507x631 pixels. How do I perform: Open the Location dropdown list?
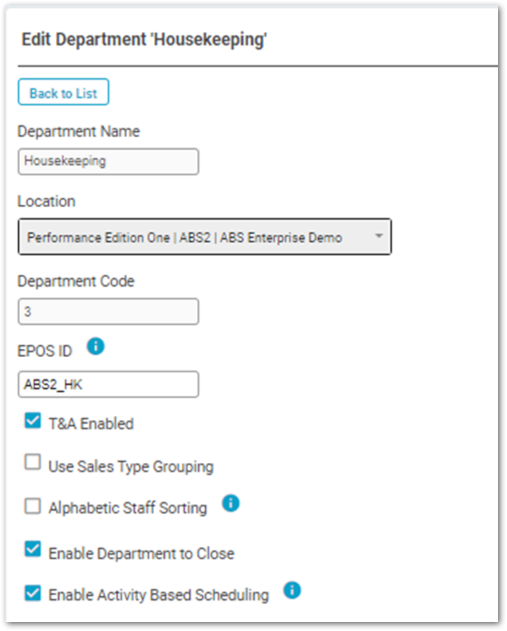205,237
